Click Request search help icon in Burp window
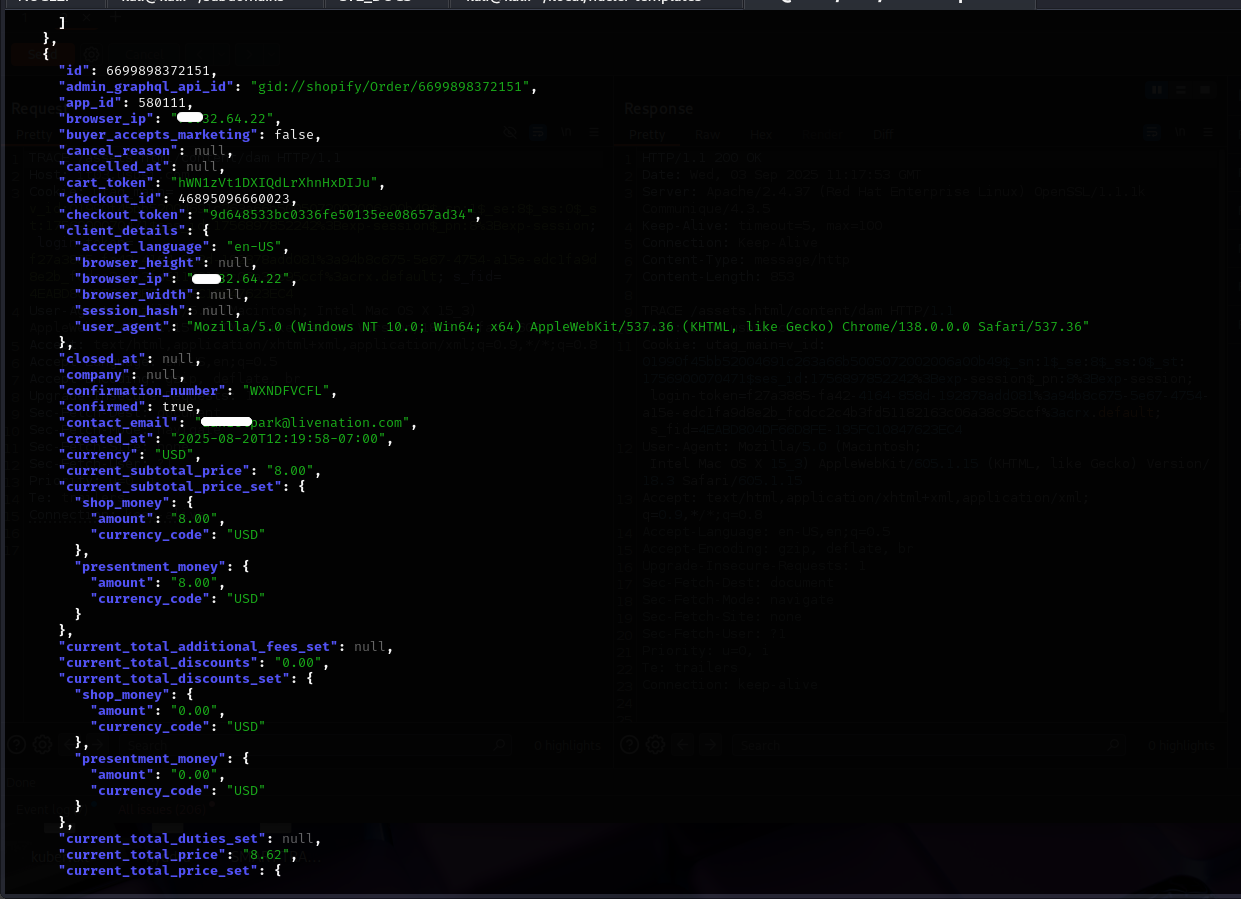This screenshot has width=1241, height=899. click(16, 744)
